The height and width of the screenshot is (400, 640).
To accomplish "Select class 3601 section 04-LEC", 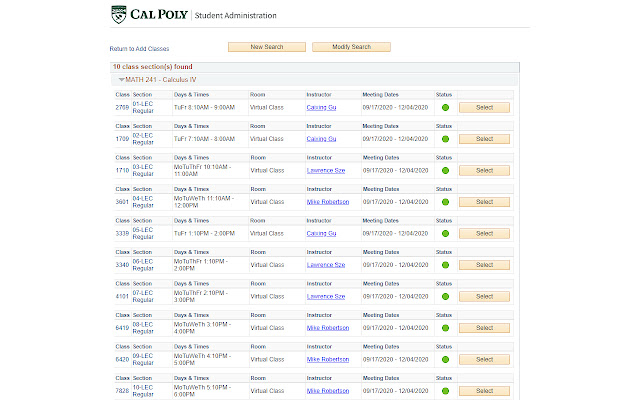I will (484, 202).
